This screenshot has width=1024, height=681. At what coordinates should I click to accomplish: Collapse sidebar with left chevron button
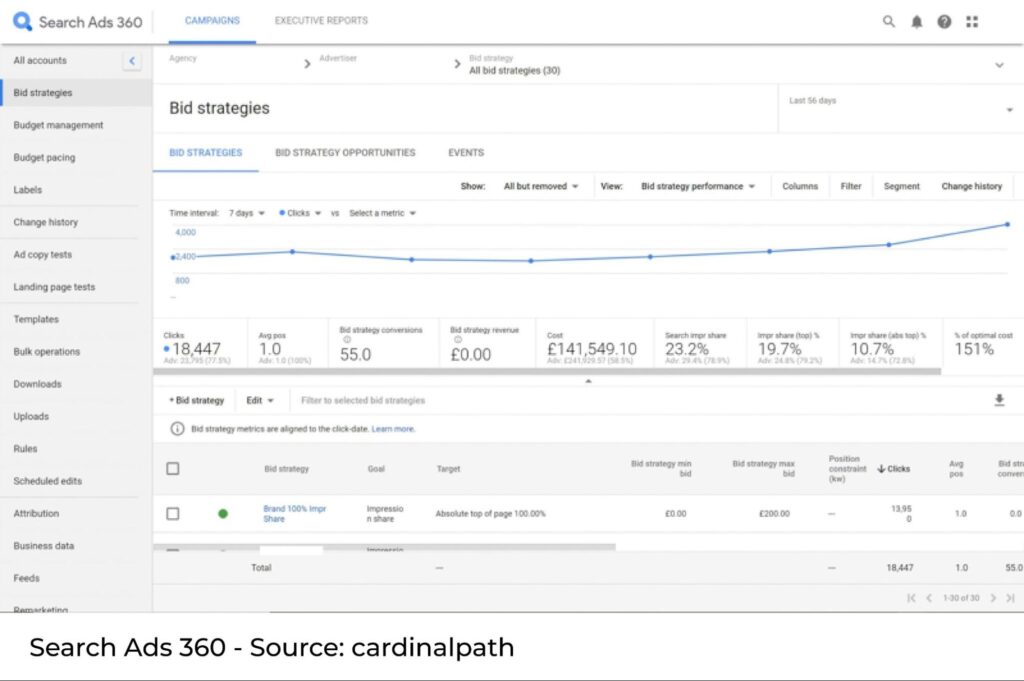pos(132,61)
